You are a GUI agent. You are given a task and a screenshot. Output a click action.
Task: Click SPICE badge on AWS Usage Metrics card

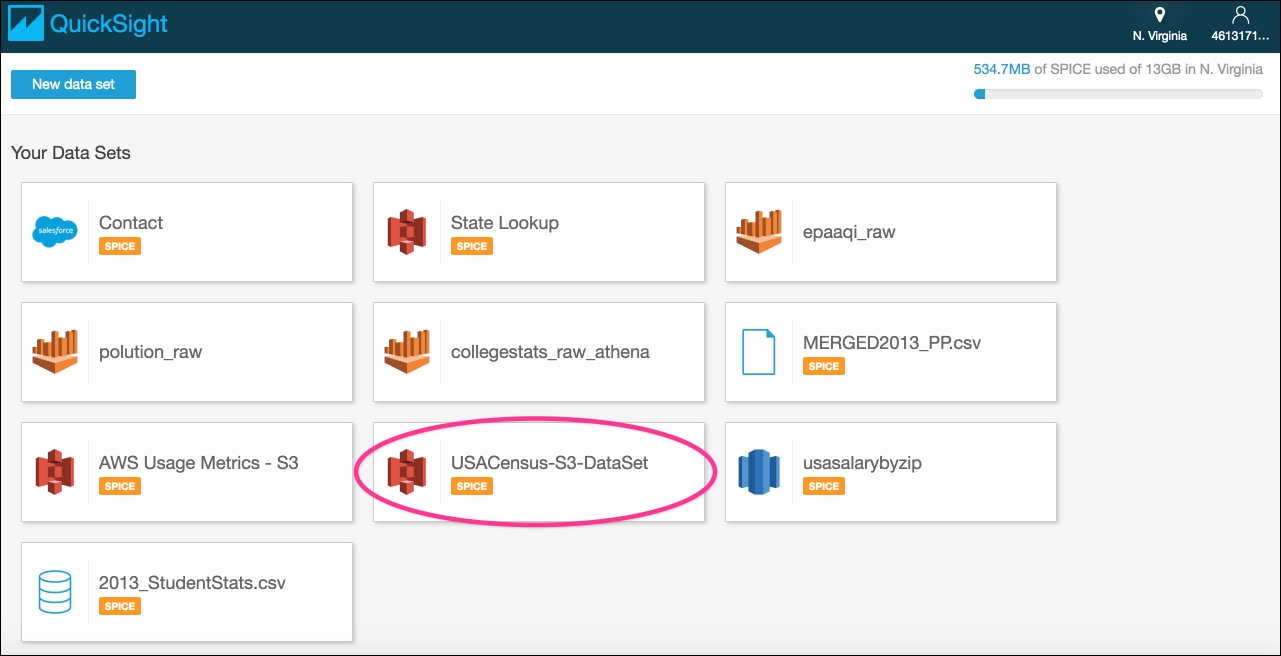pyautogui.click(x=120, y=486)
